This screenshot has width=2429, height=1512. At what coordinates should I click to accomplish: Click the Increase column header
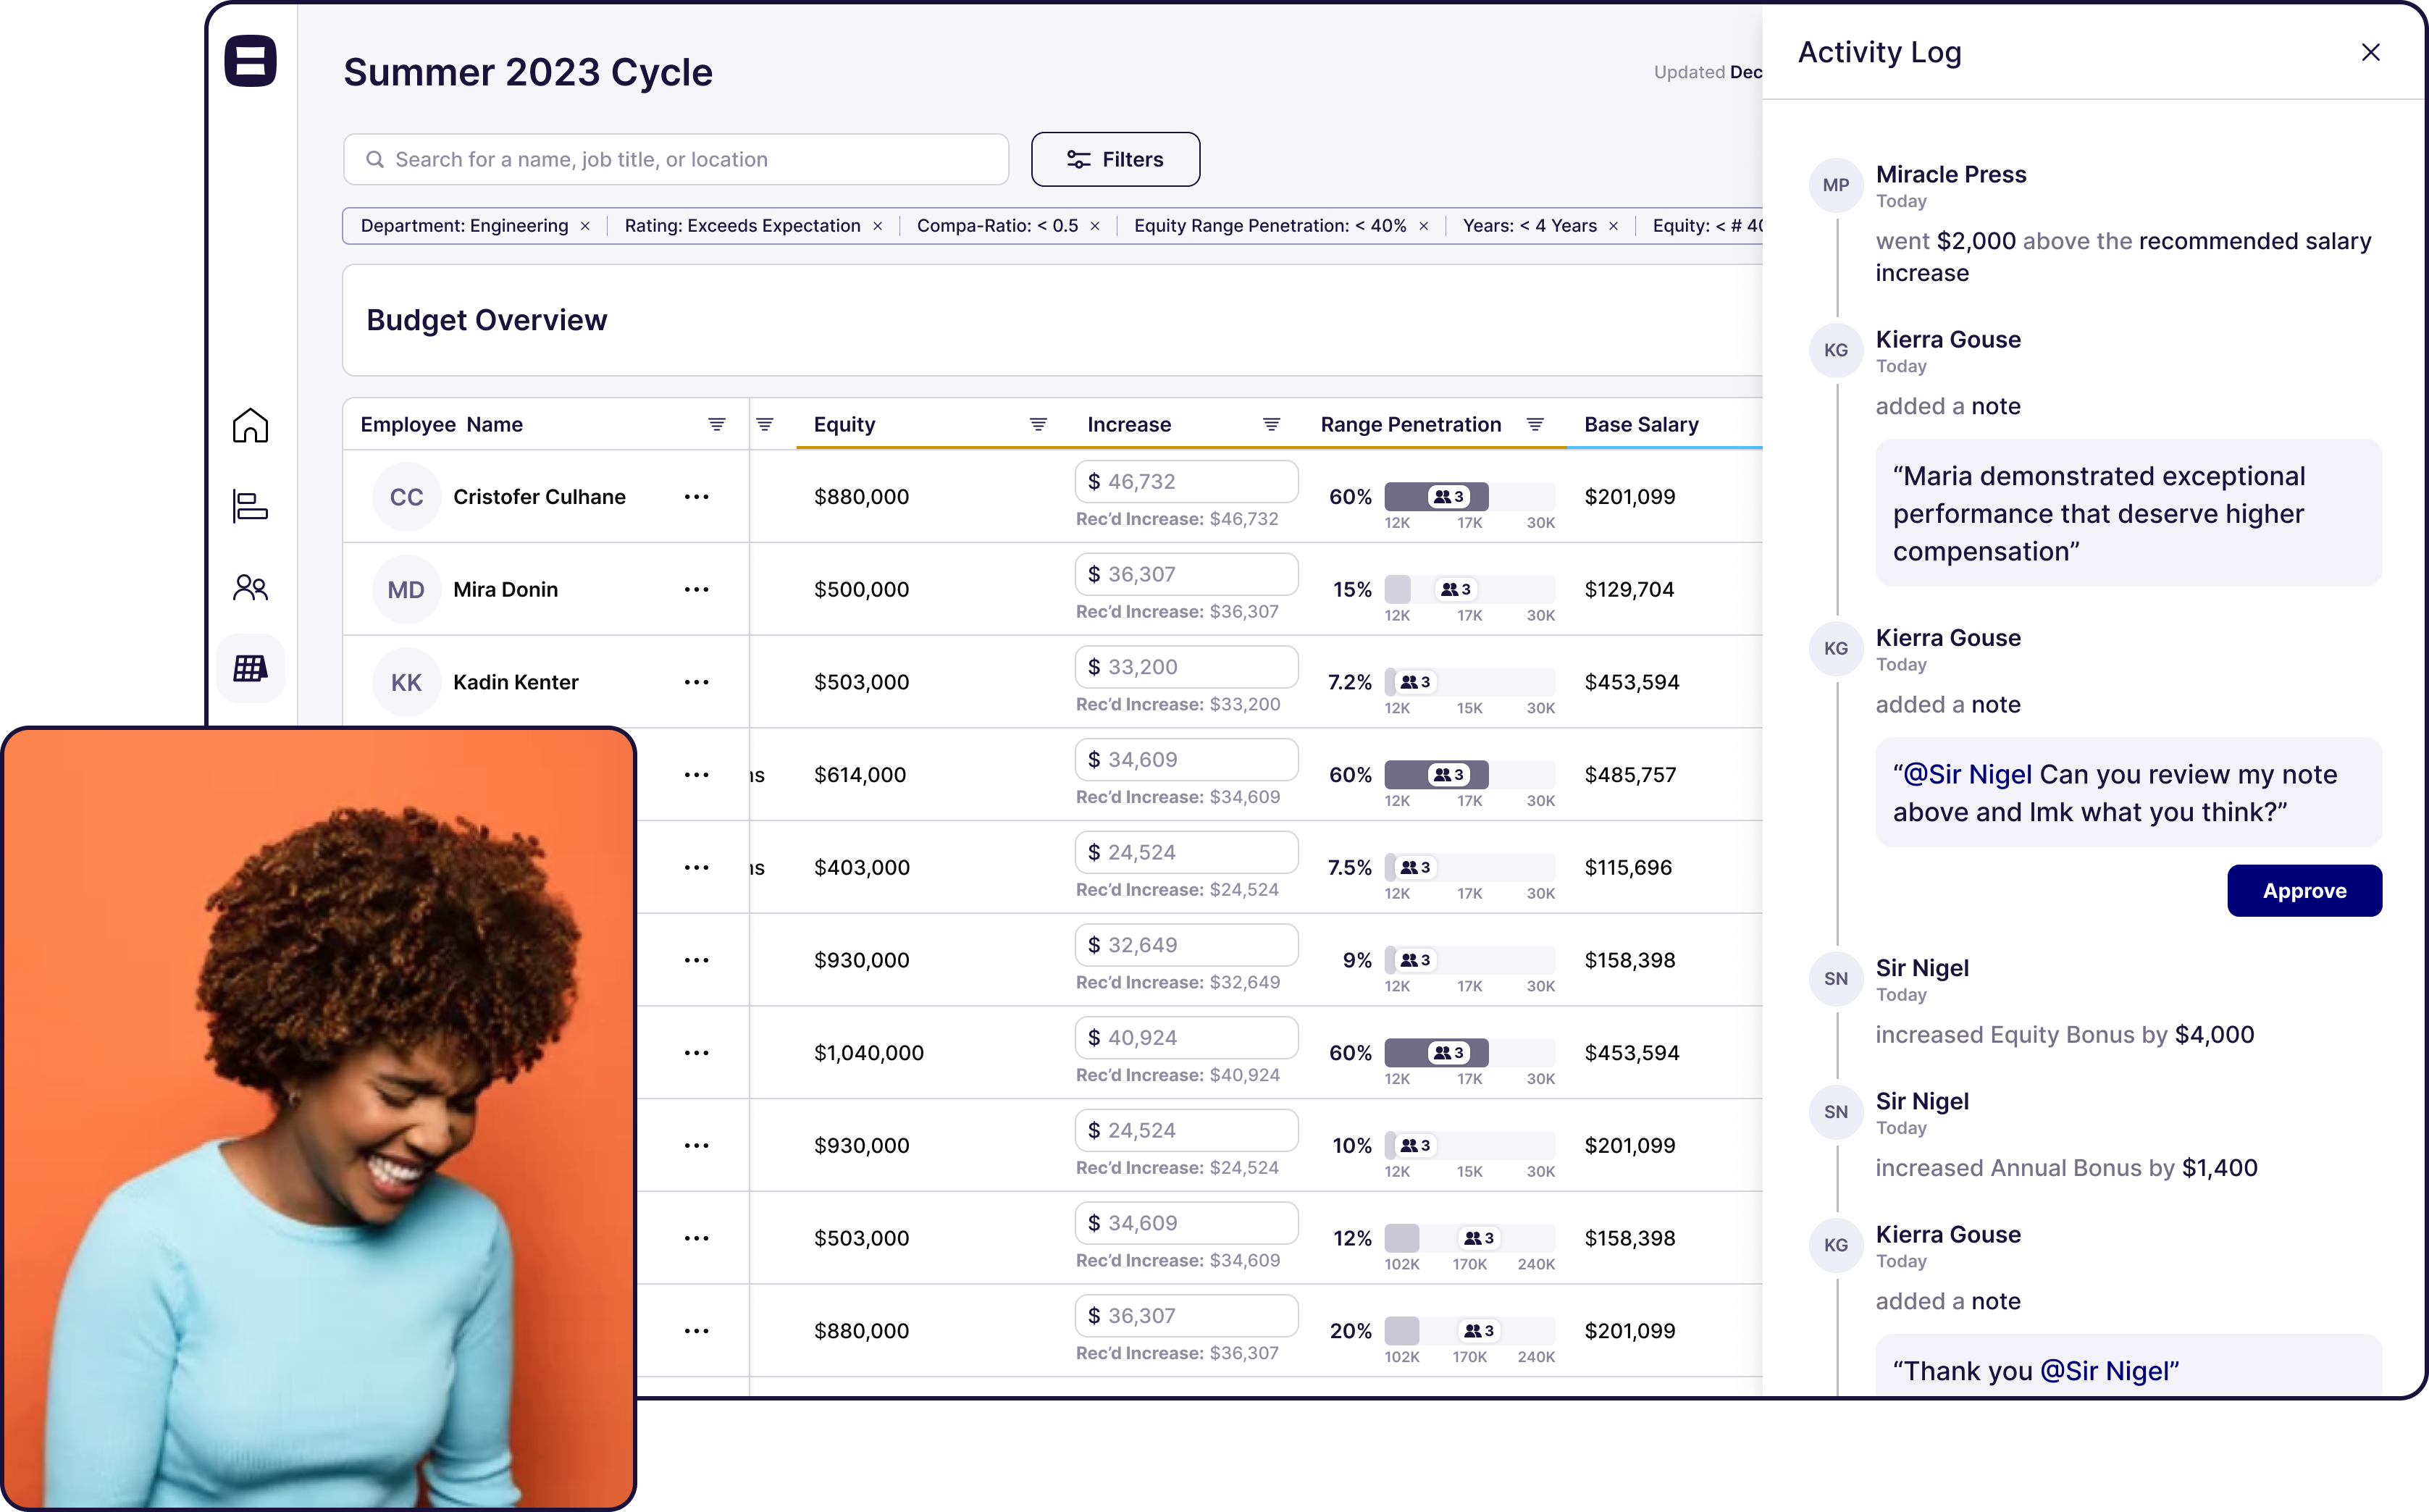click(x=1128, y=424)
